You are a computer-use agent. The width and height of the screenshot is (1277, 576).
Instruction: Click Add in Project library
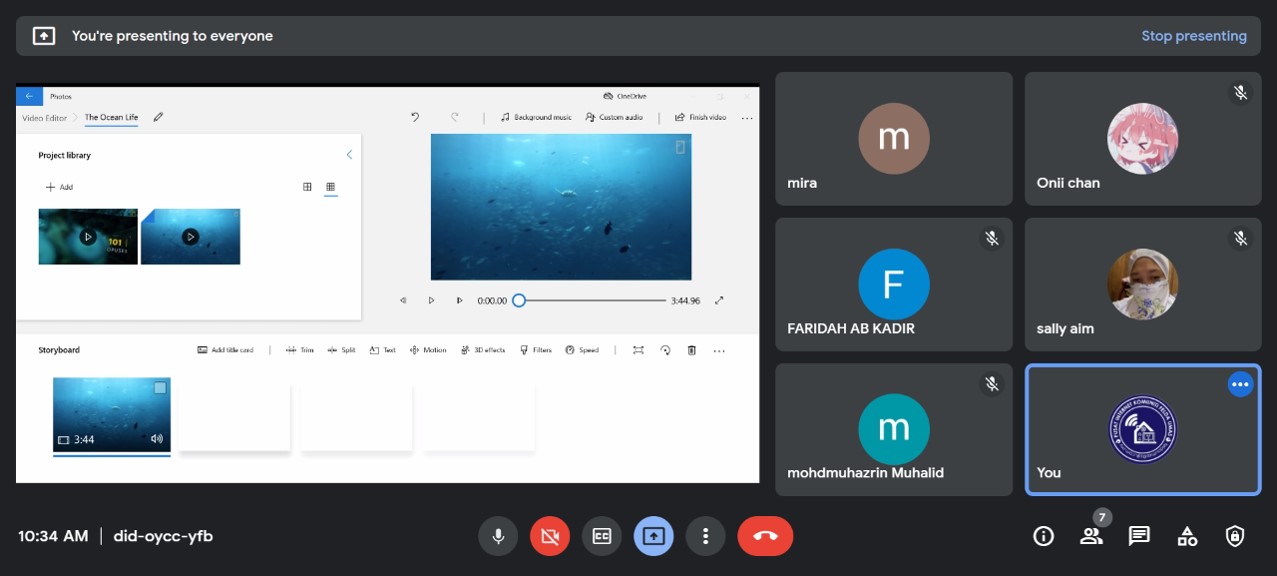click(x=59, y=187)
